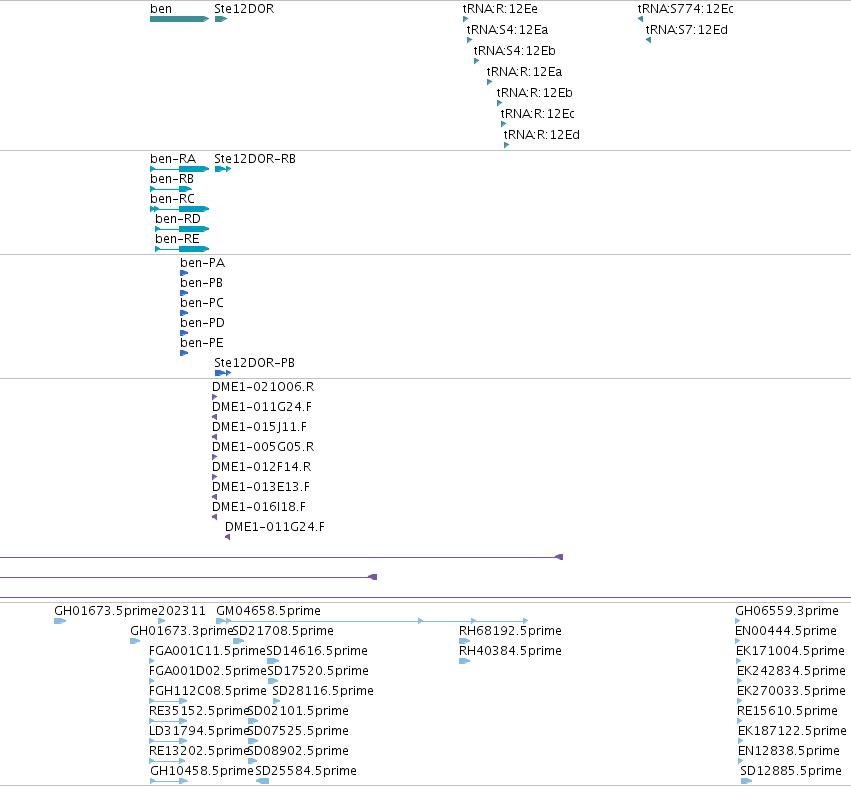Click EK270033.5prime EST label
The image size is (851, 786).
[791, 691]
